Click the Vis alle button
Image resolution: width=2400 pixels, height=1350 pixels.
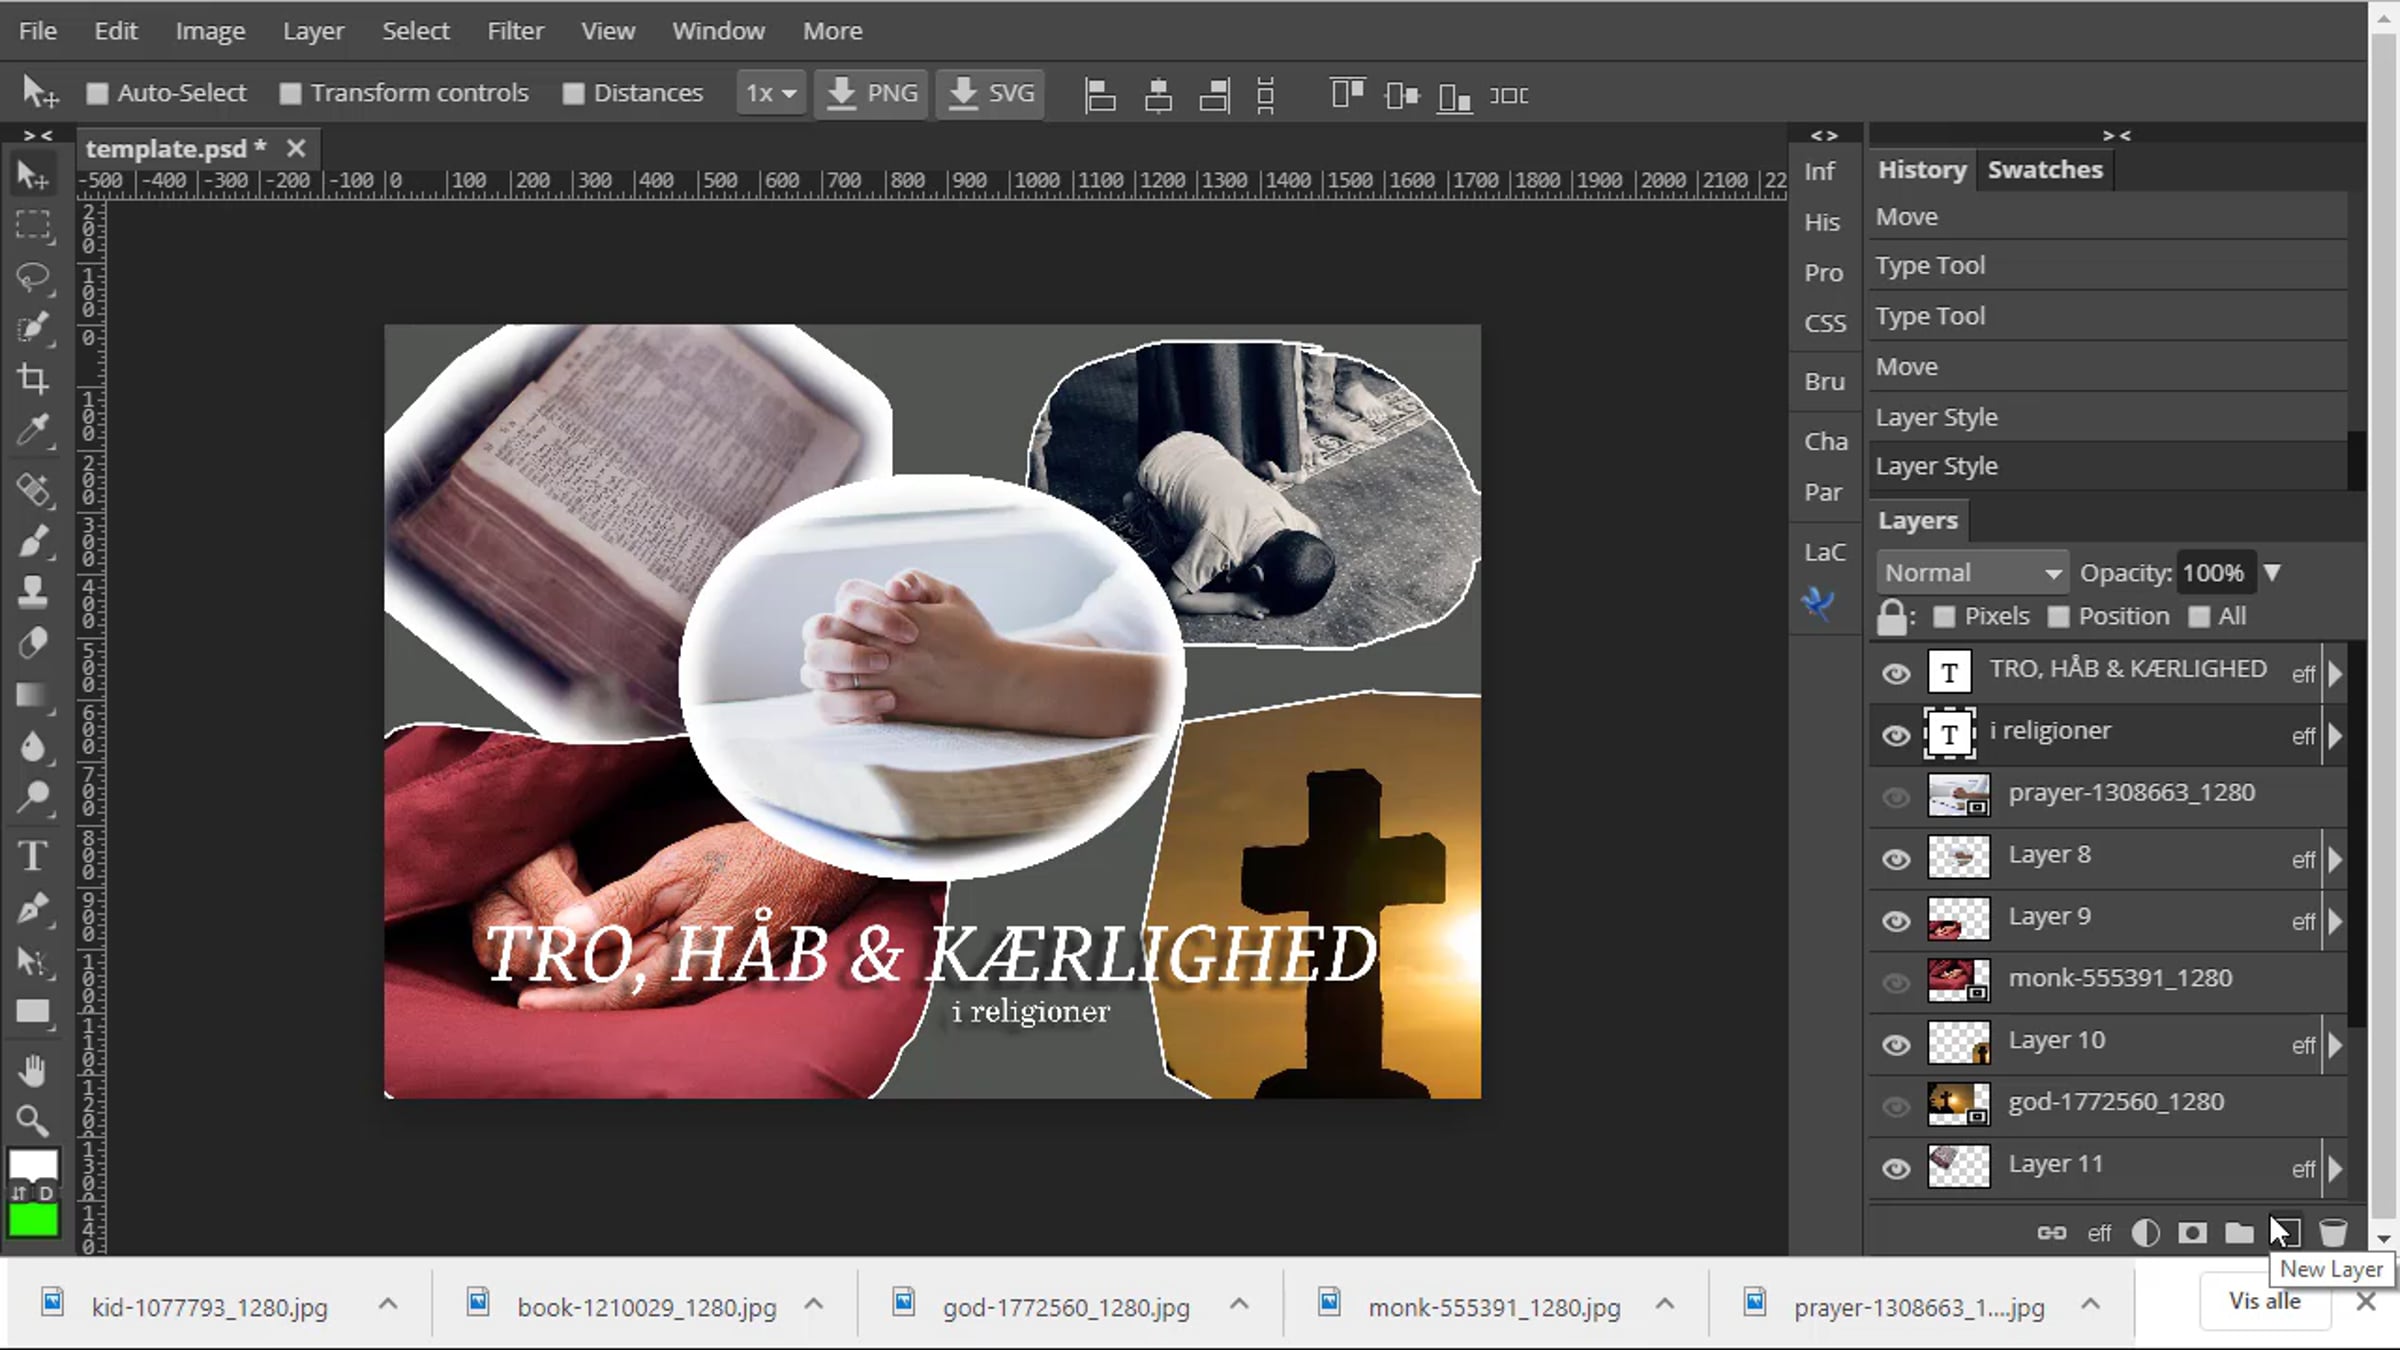[x=2264, y=1301]
